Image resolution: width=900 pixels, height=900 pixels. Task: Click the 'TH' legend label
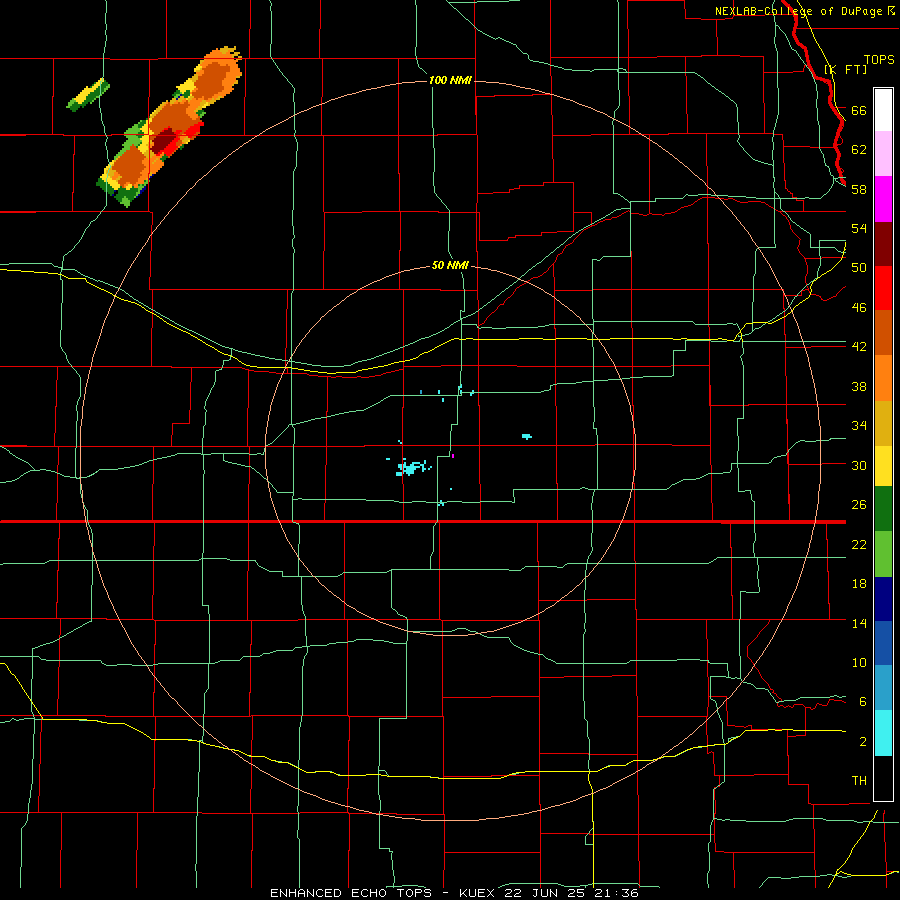coord(859,781)
